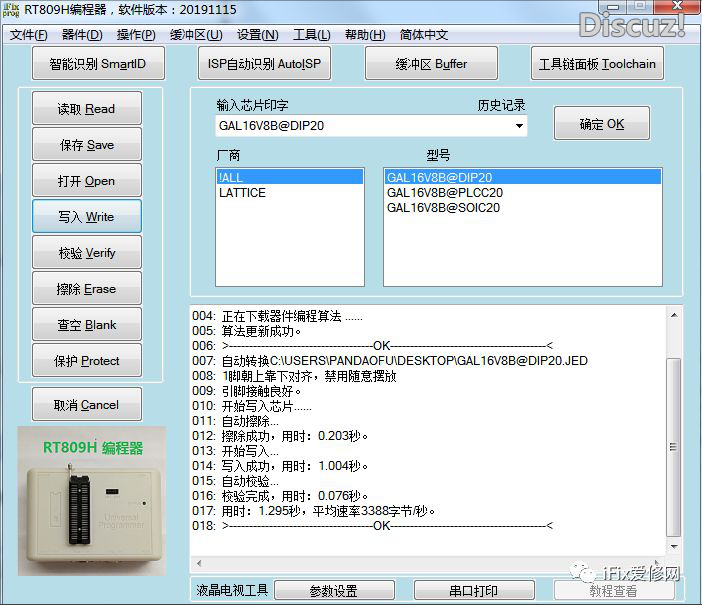Select !ALL in the 厂商 list
This screenshot has width=702, height=605.
coord(290,177)
